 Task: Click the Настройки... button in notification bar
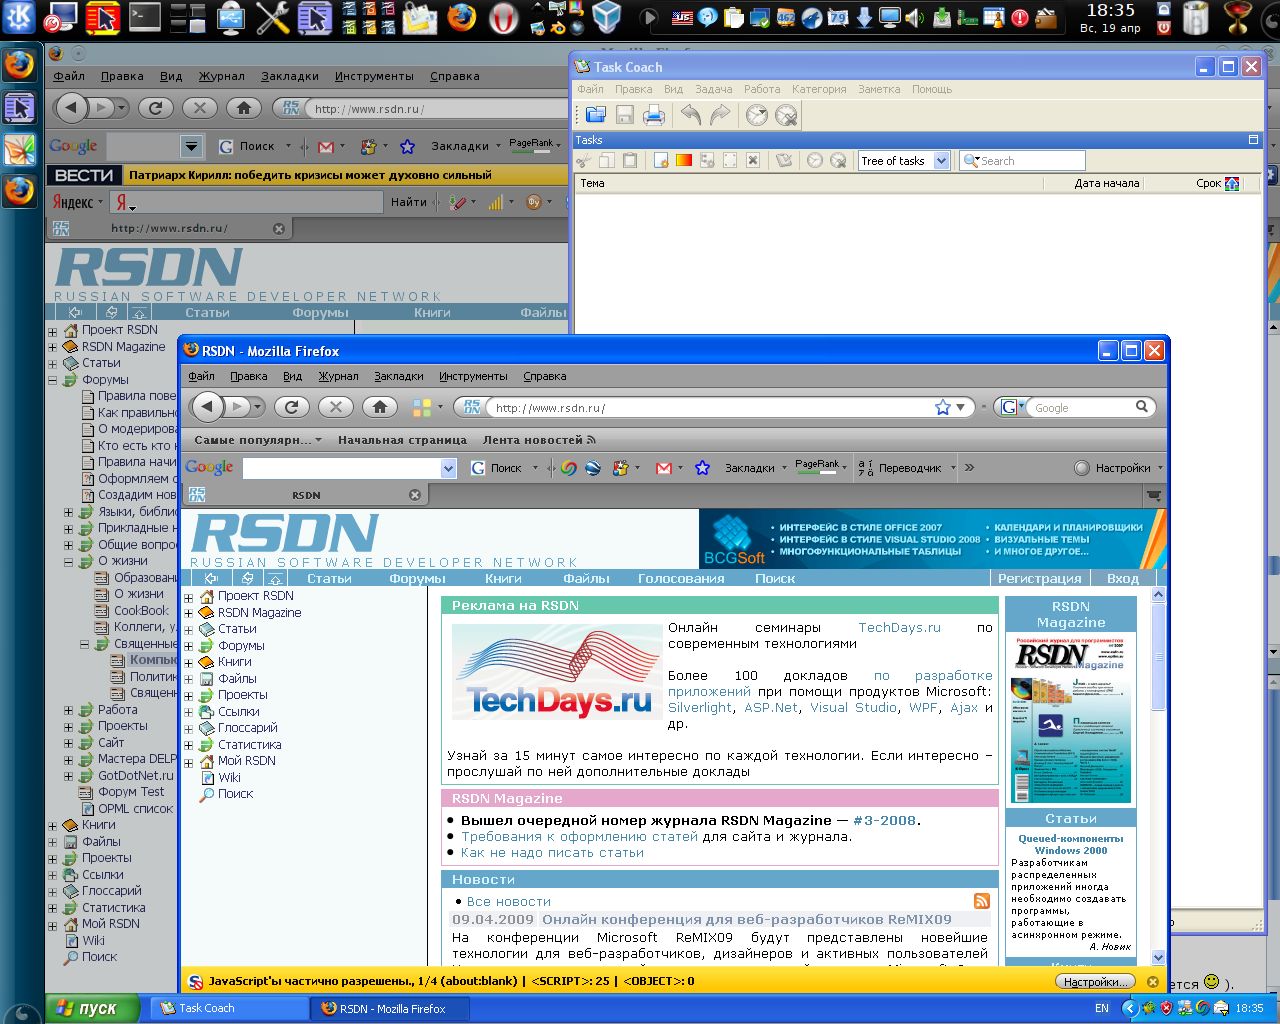1096,982
